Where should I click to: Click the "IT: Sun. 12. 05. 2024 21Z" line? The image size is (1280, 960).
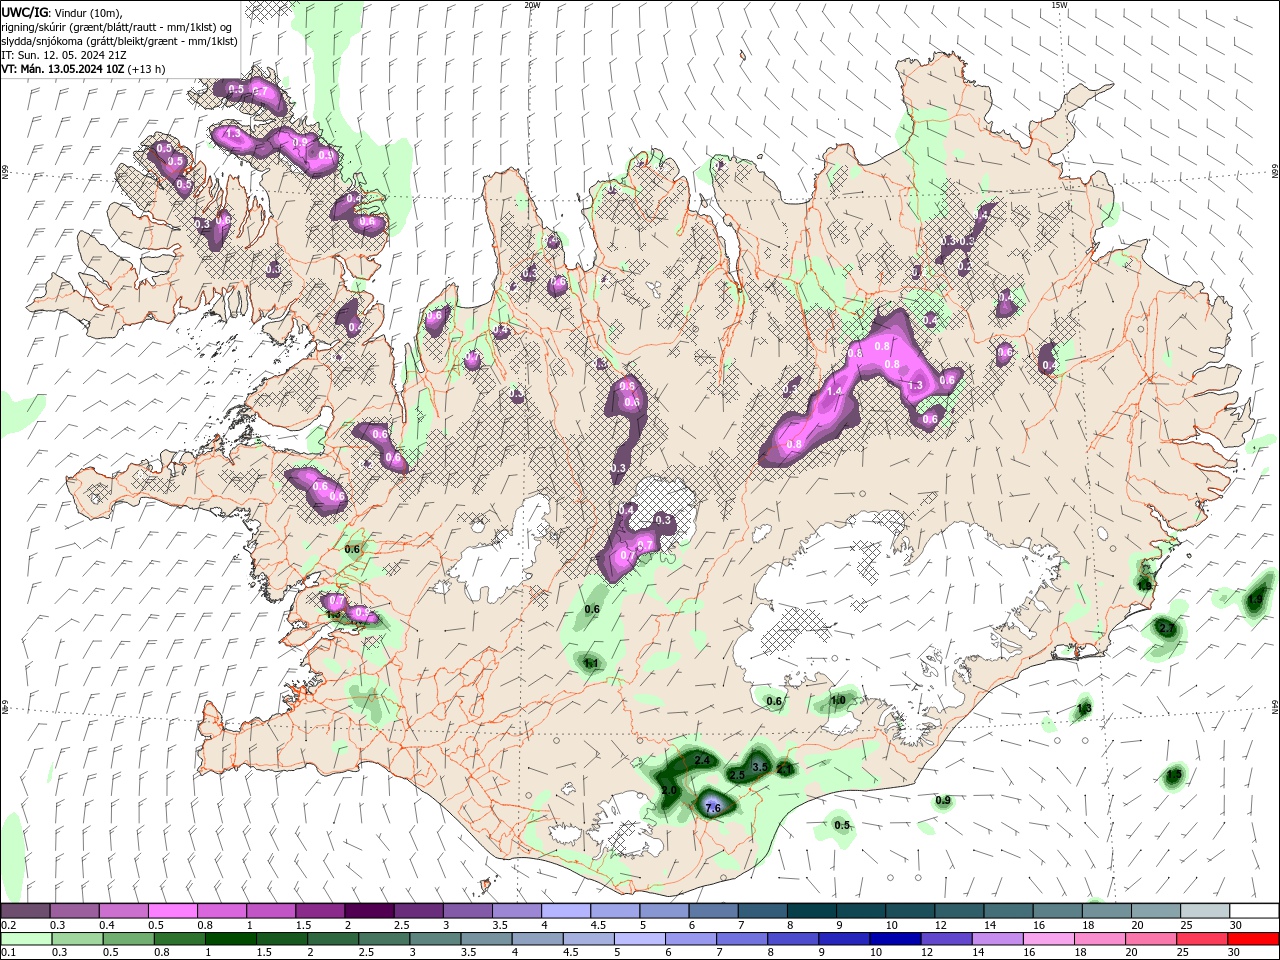(62, 55)
